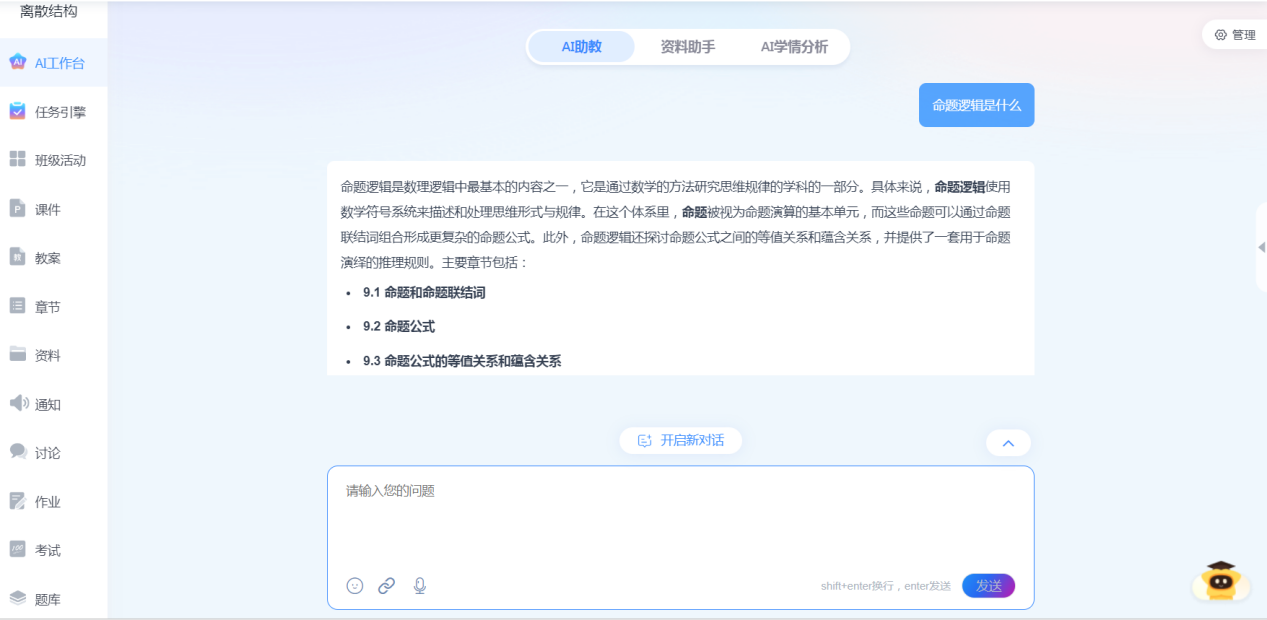The image size is (1267, 620).
Task: Click the 通知 speaker icon
Action: click(x=18, y=403)
